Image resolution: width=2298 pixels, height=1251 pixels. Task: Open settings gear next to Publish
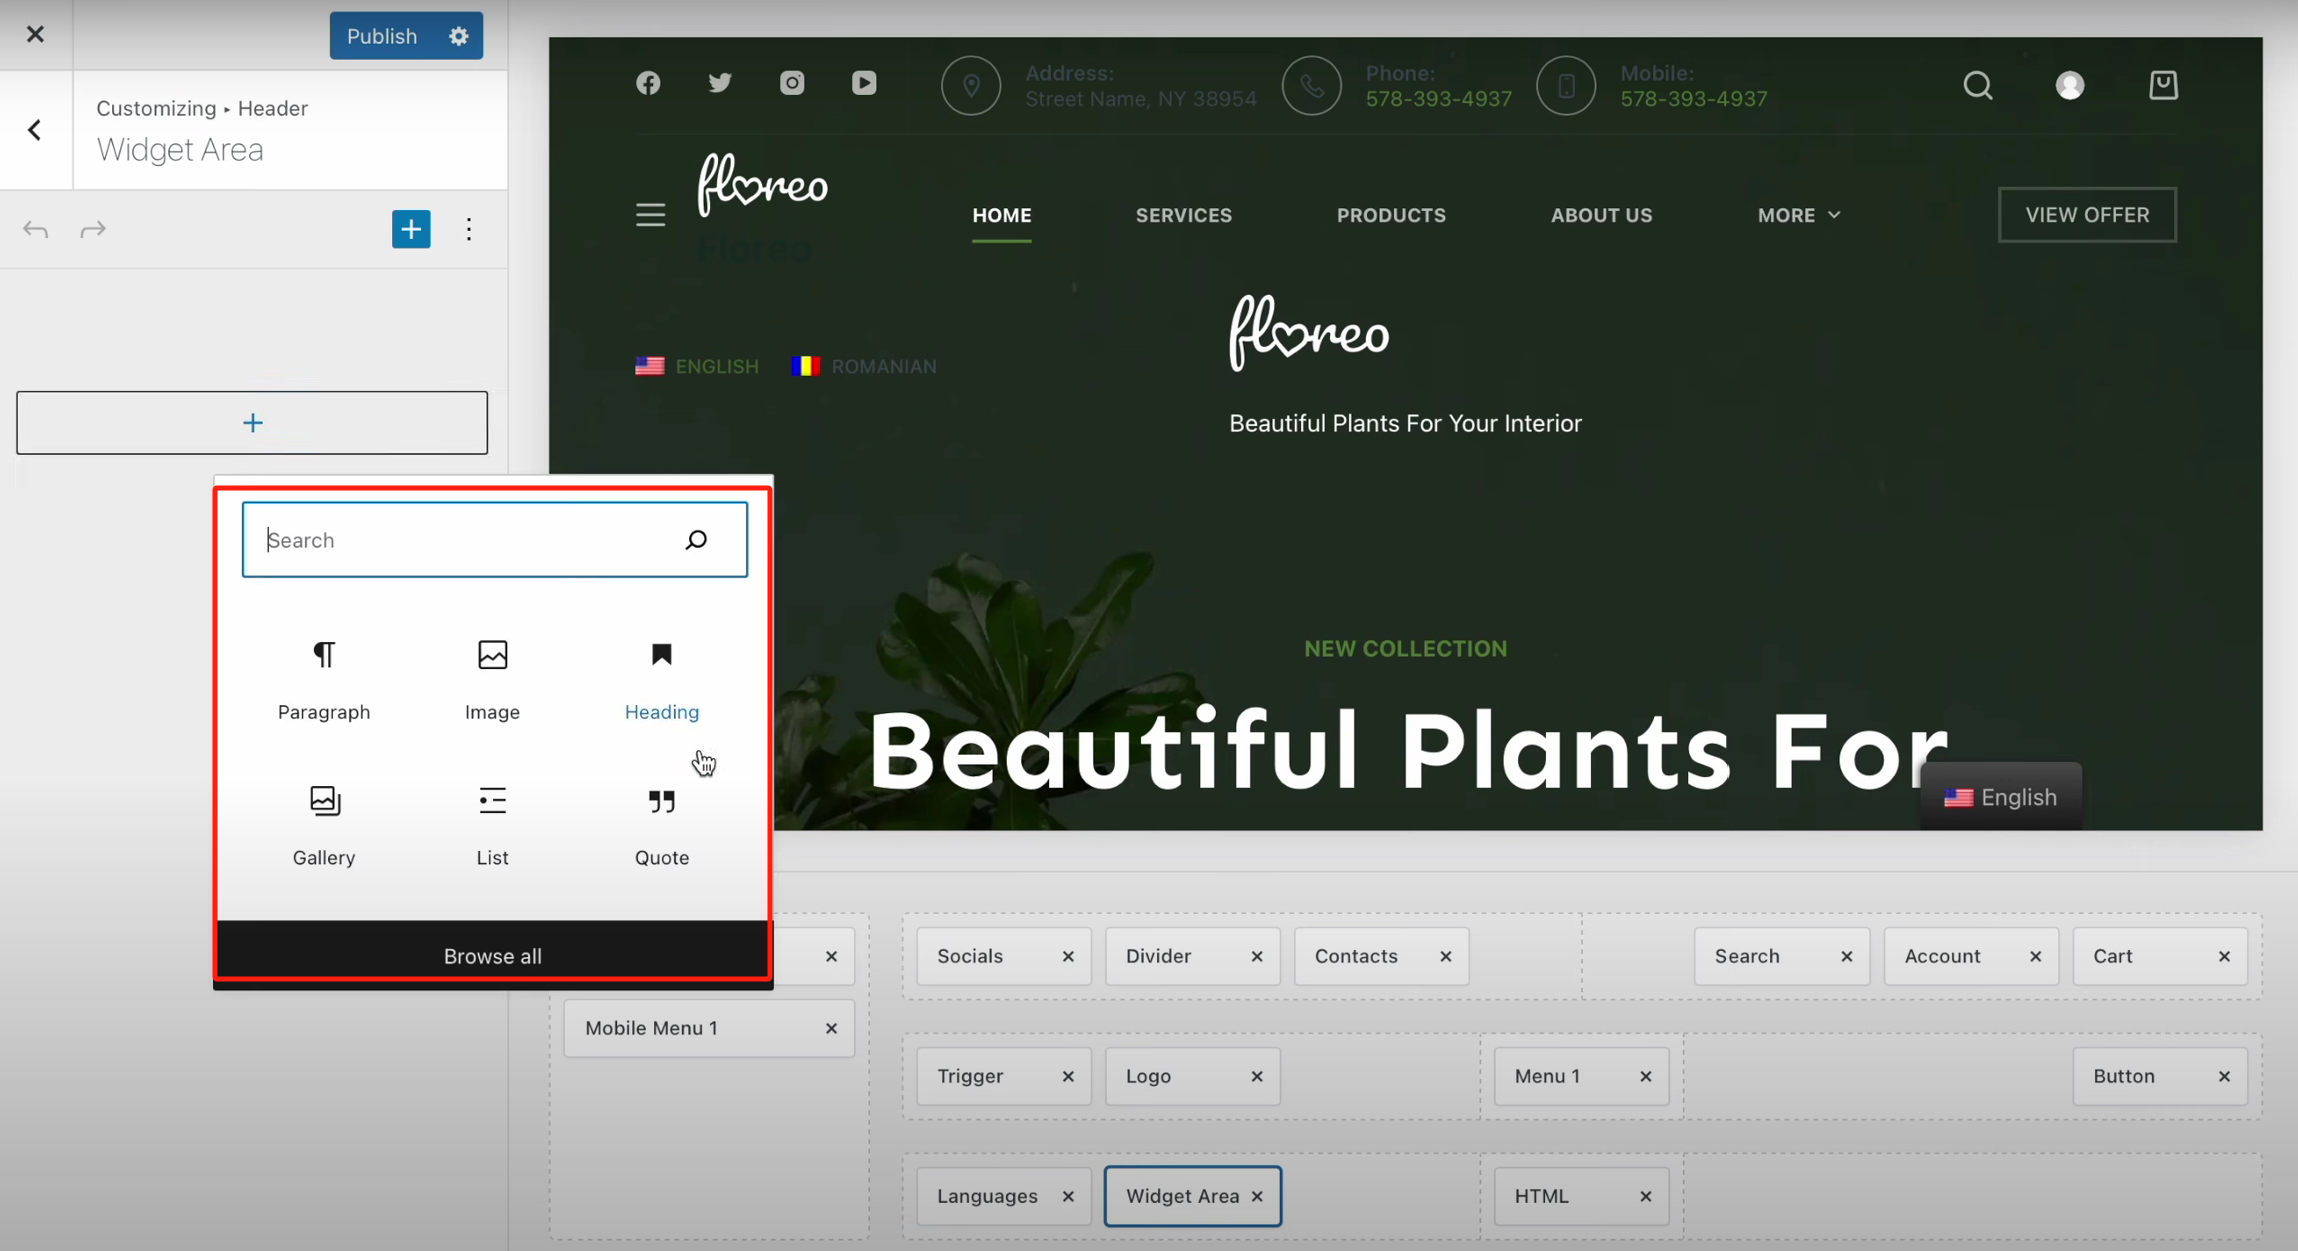point(458,35)
